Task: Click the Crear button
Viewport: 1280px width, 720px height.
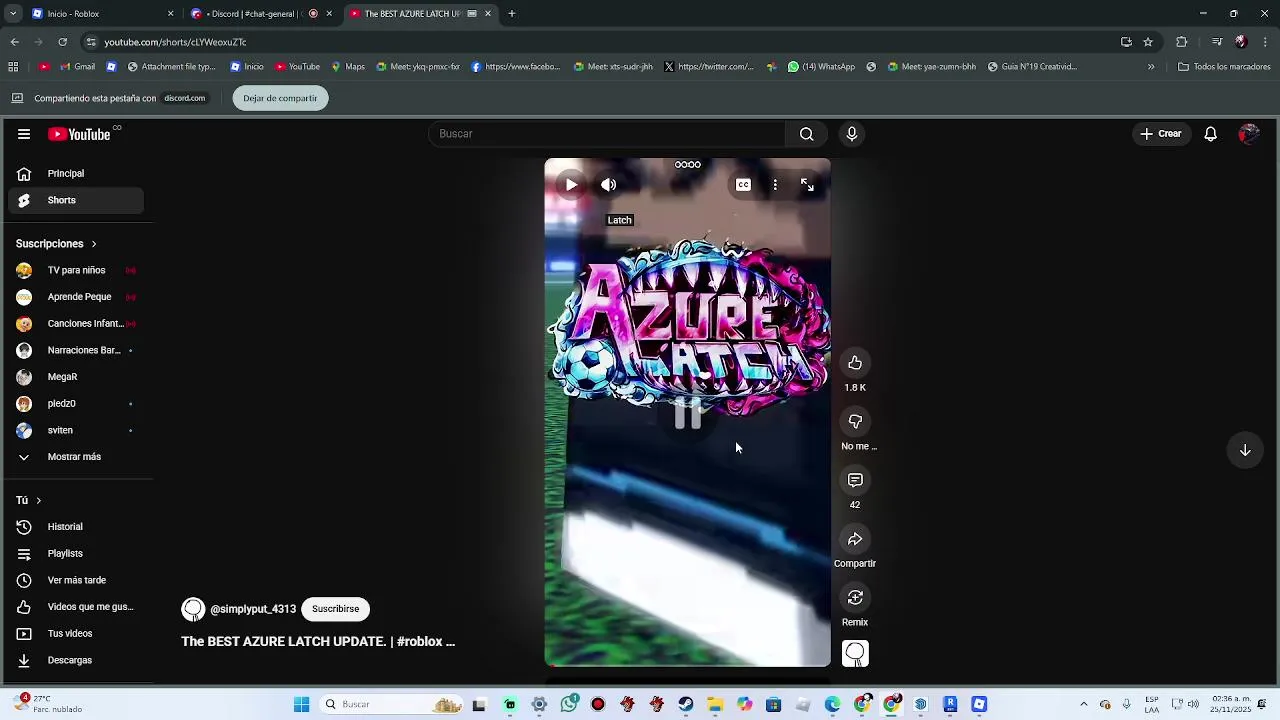Action: coord(1160,134)
